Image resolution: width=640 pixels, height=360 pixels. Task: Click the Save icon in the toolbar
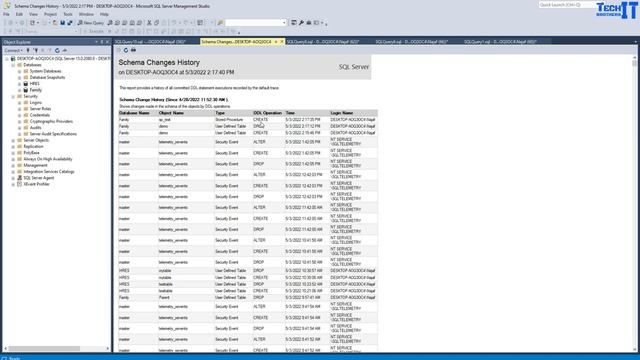62,23
